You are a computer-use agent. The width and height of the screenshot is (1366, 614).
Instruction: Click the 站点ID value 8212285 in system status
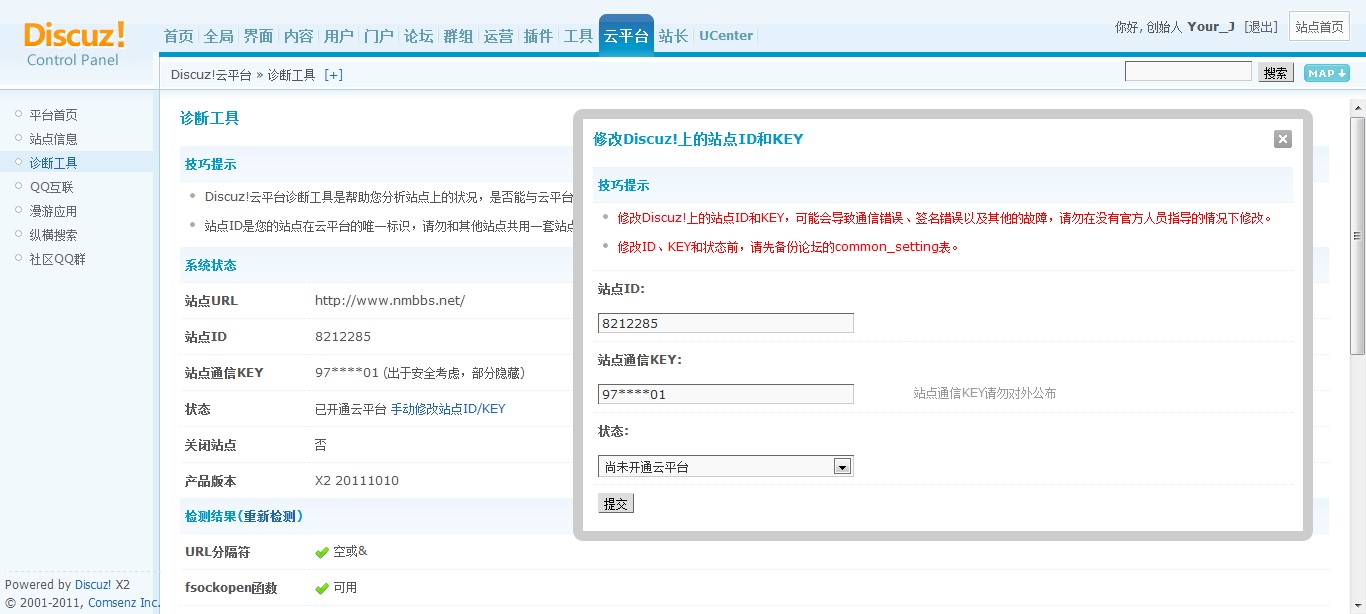tap(343, 337)
